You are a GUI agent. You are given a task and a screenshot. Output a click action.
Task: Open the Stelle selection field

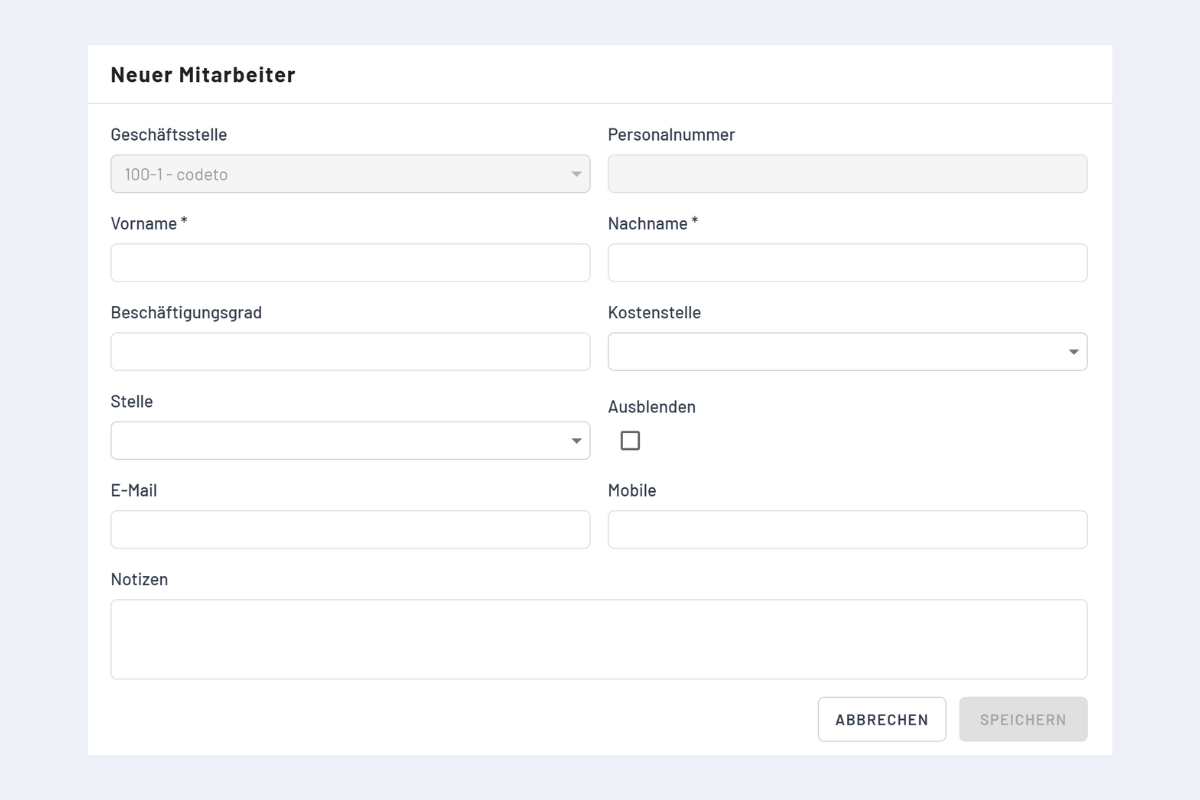338,441
